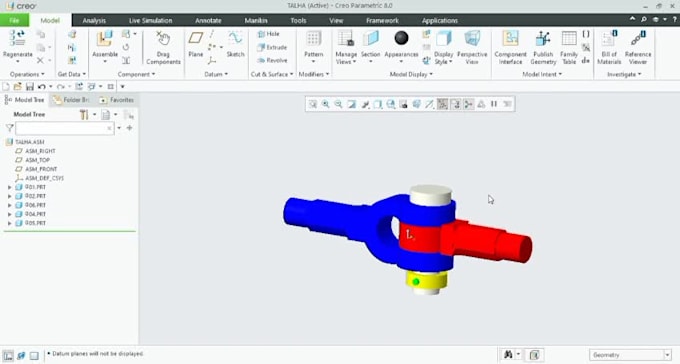This screenshot has height=364, width=680.
Task: Select the Revolve tool
Action: tap(272, 60)
